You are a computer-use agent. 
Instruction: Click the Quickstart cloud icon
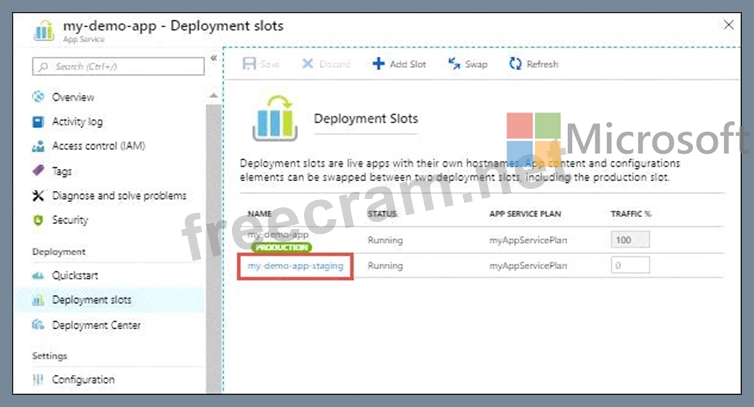[x=38, y=276]
